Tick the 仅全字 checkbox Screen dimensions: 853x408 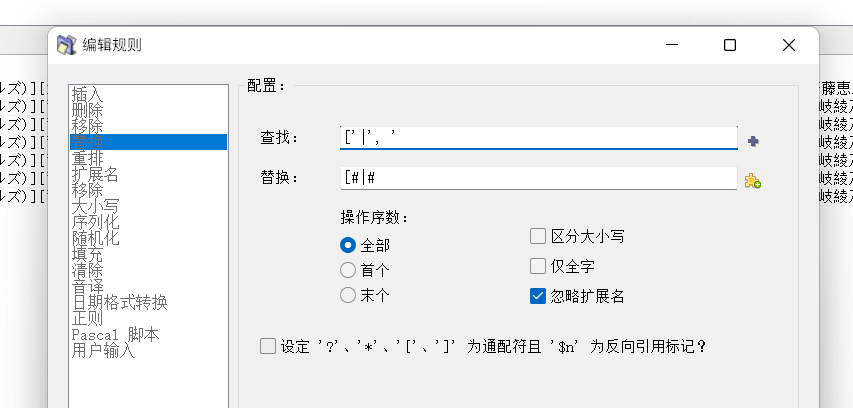point(538,266)
